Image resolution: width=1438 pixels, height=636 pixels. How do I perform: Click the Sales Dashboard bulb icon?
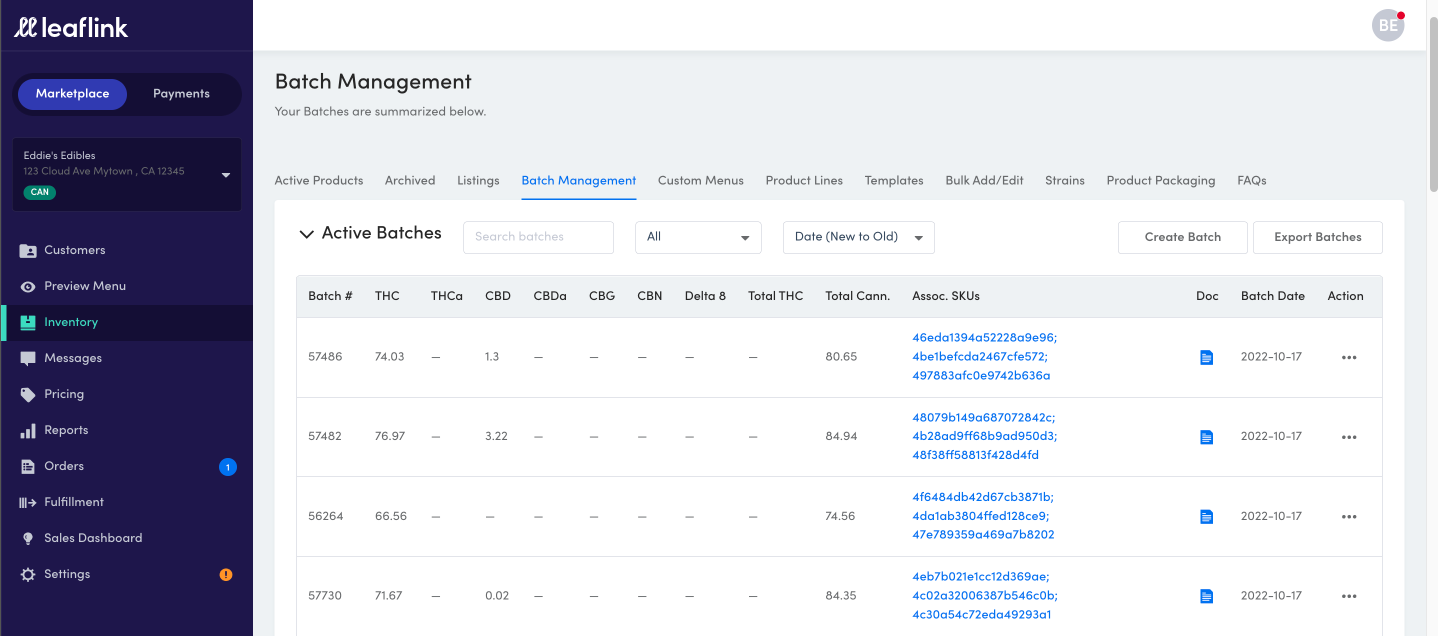click(x=28, y=538)
